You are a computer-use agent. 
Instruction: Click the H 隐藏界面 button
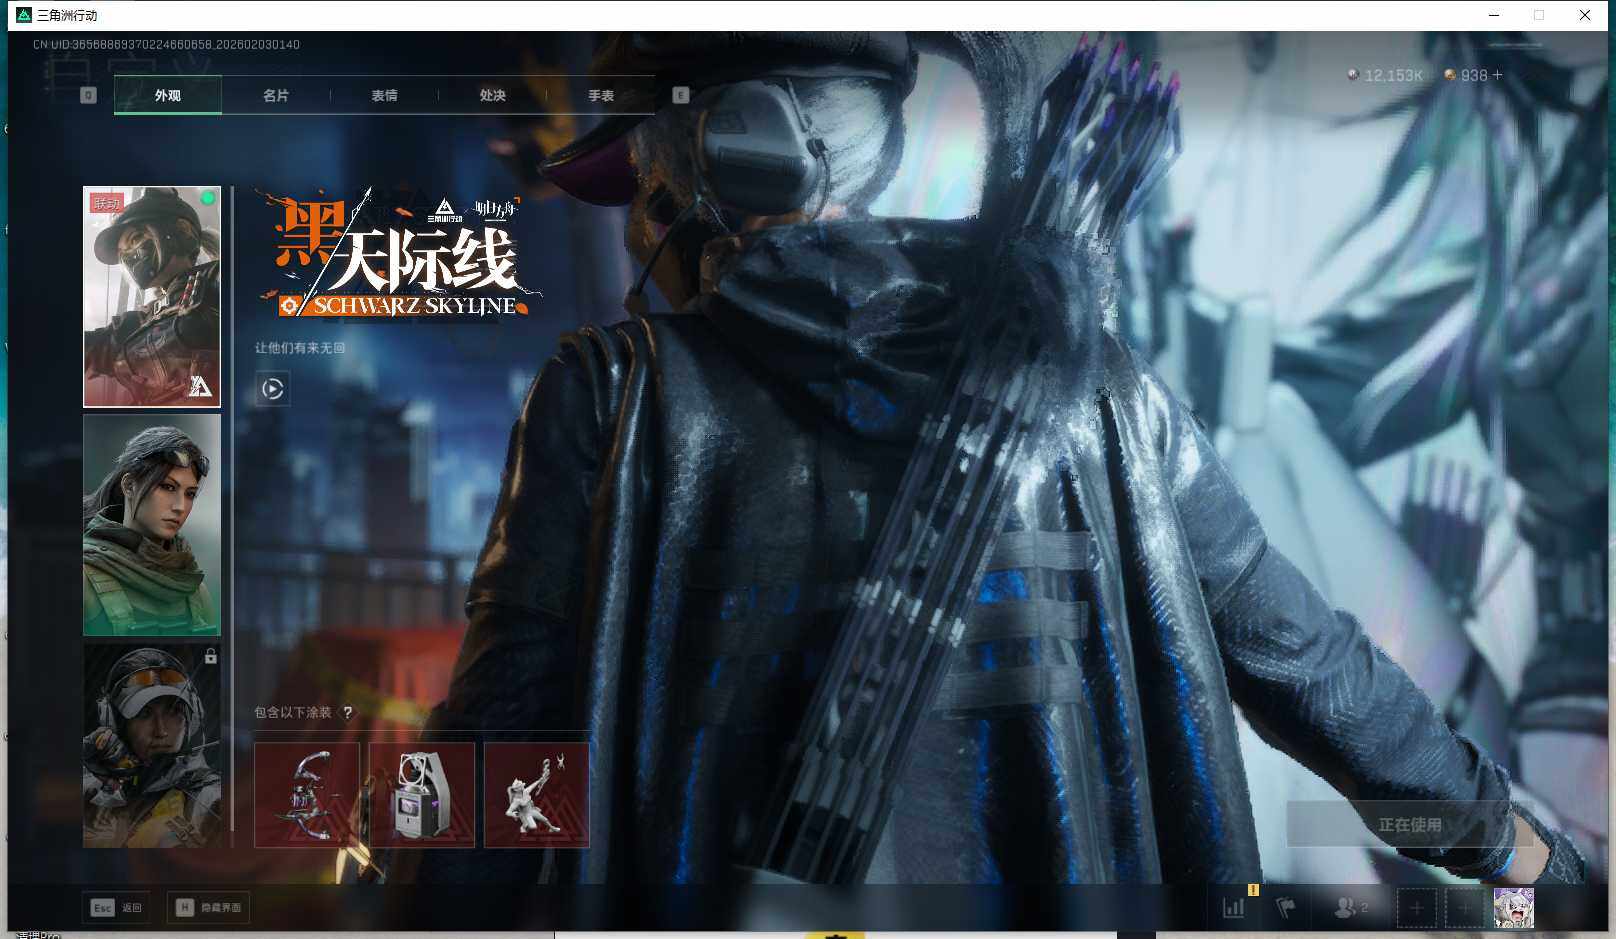click(208, 908)
